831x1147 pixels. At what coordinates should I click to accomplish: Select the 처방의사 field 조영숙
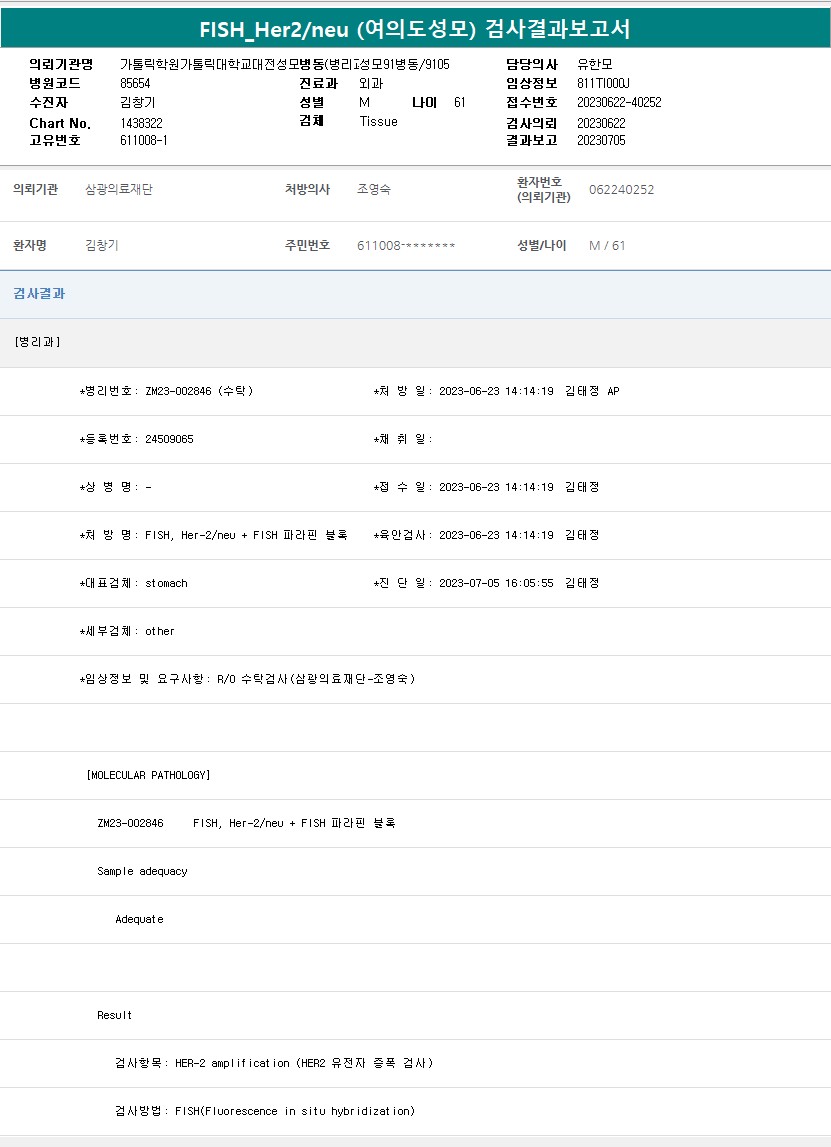(x=374, y=189)
